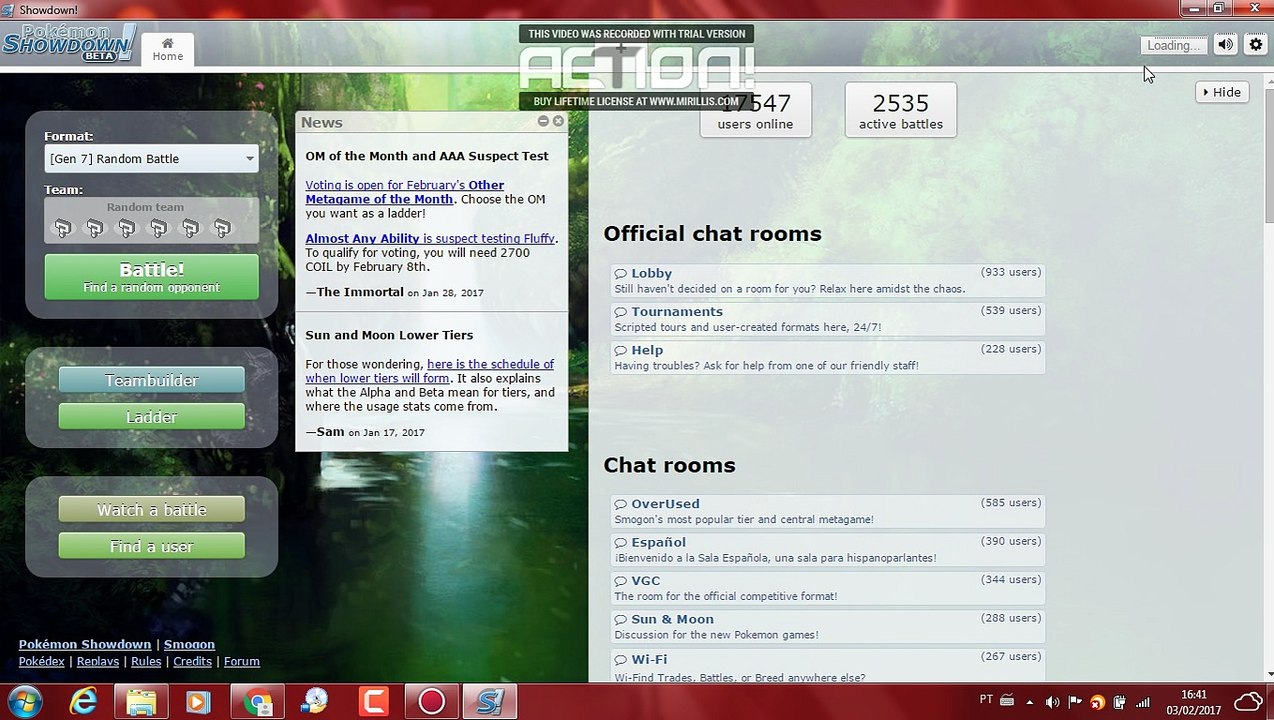The height and width of the screenshot is (720, 1274).
Task: Click the 2535 active battles counter
Action: coord(900,110)
